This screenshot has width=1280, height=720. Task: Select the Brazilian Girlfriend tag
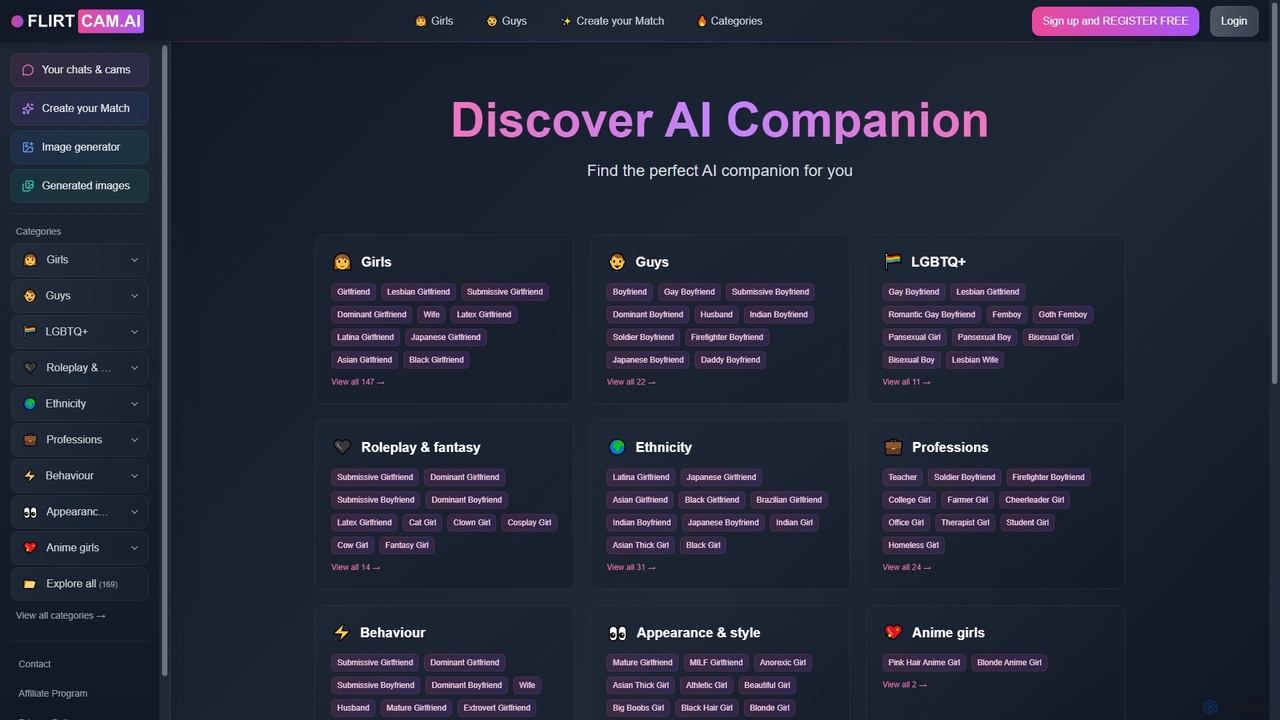[789, 500]
